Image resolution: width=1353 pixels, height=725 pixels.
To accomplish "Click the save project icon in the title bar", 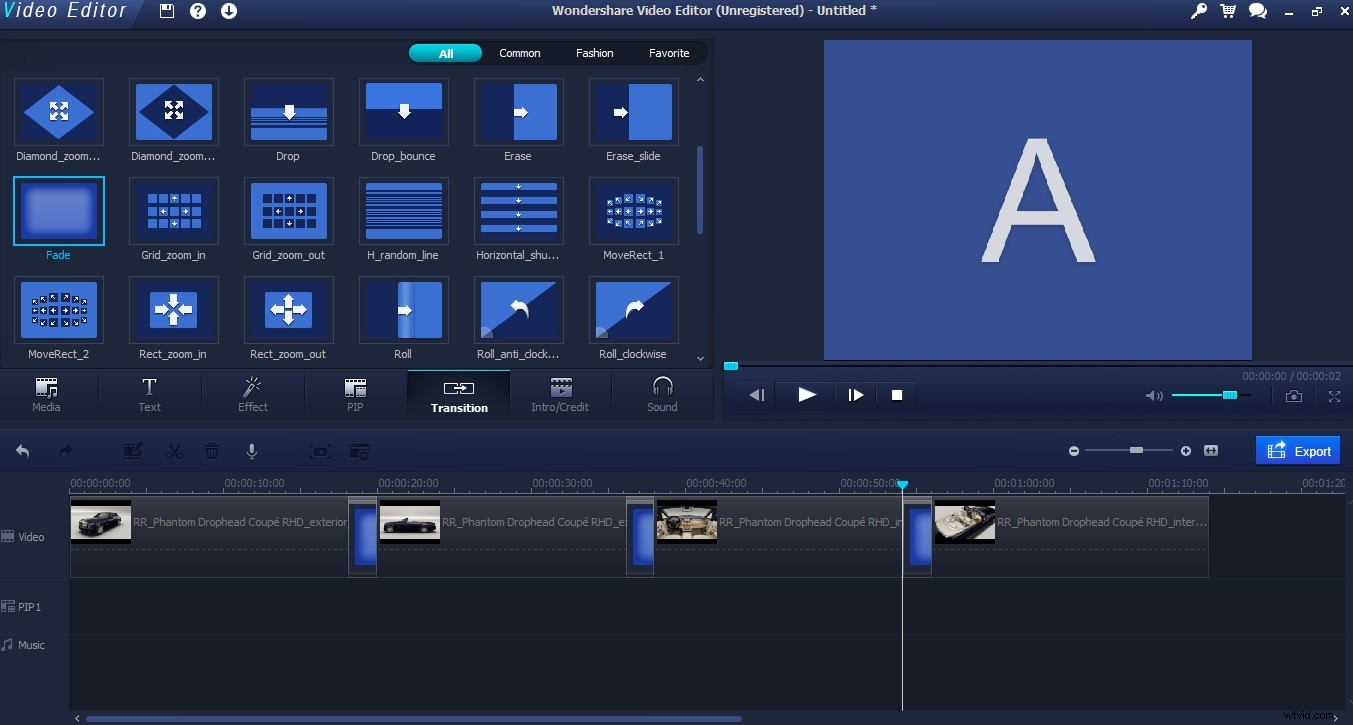I will click(165, 11).
